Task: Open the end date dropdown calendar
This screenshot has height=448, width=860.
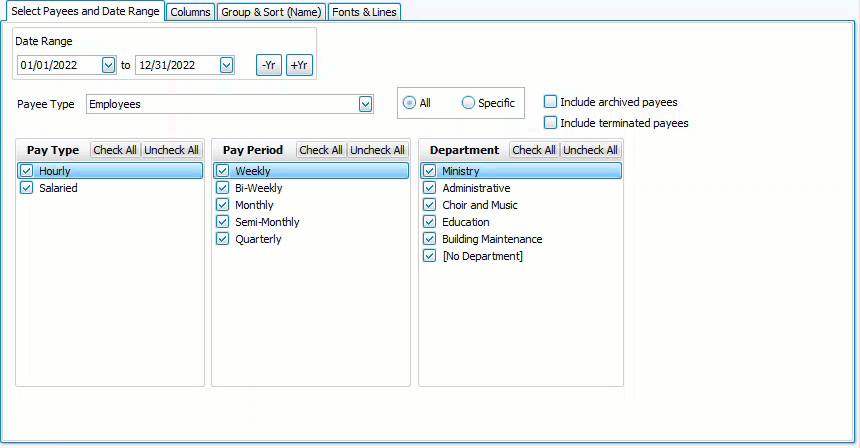Action: [x=226, y=65]
